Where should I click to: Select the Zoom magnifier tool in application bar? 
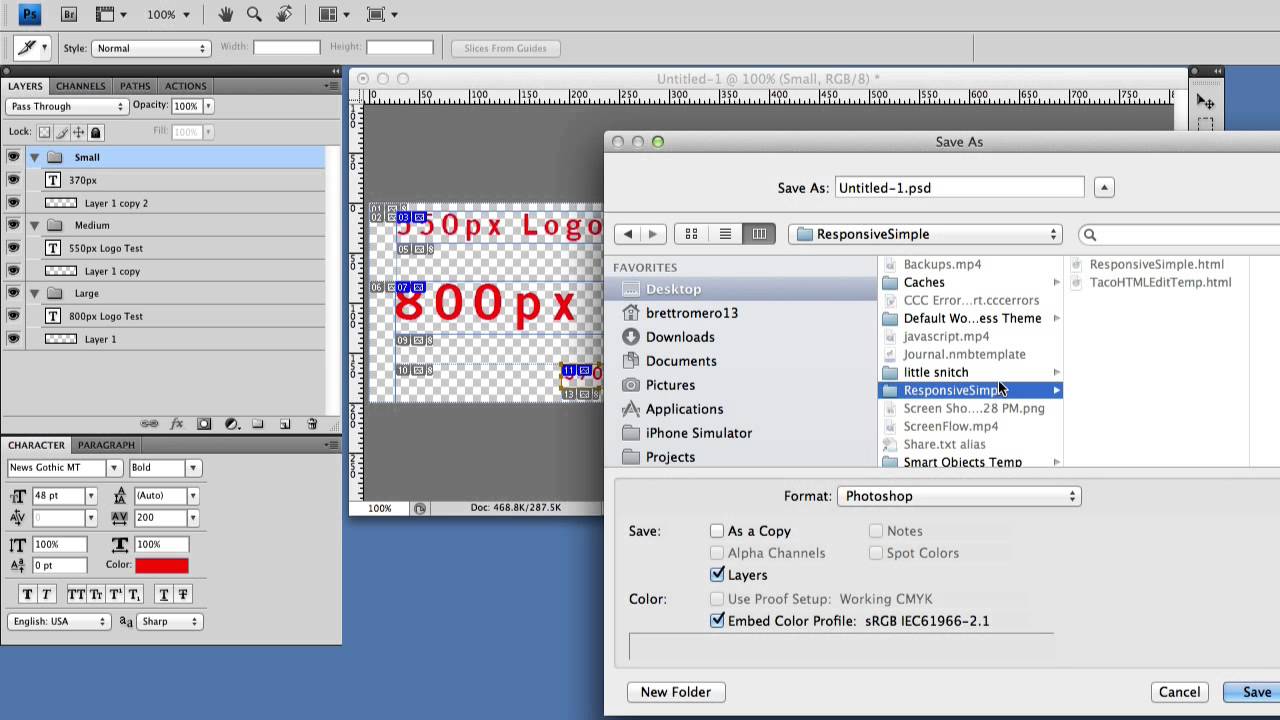click(254, 14)
